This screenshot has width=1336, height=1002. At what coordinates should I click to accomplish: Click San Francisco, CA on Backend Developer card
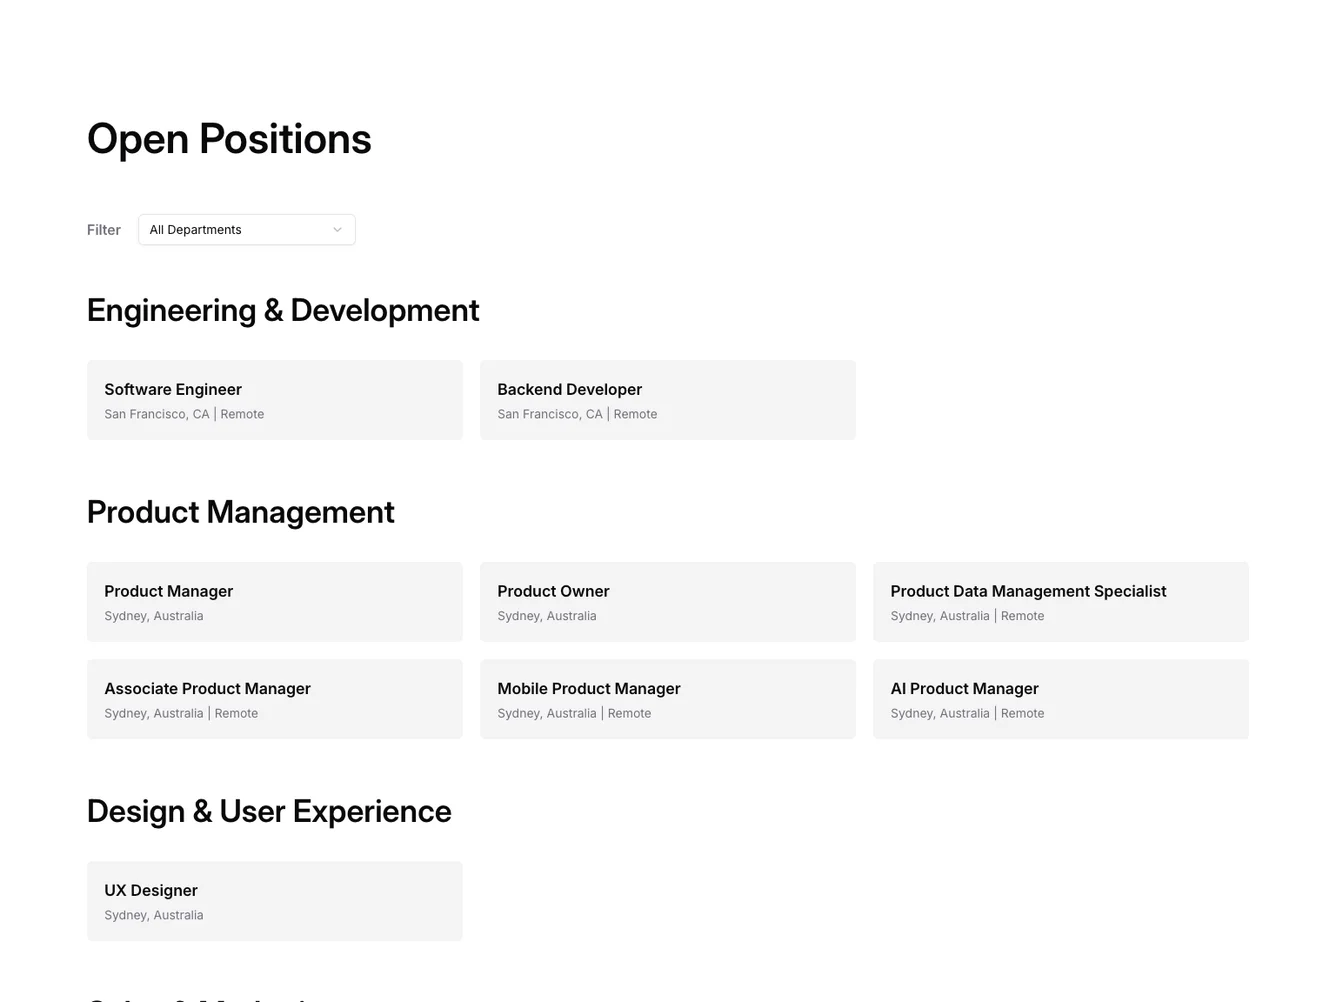pos(549,413)
